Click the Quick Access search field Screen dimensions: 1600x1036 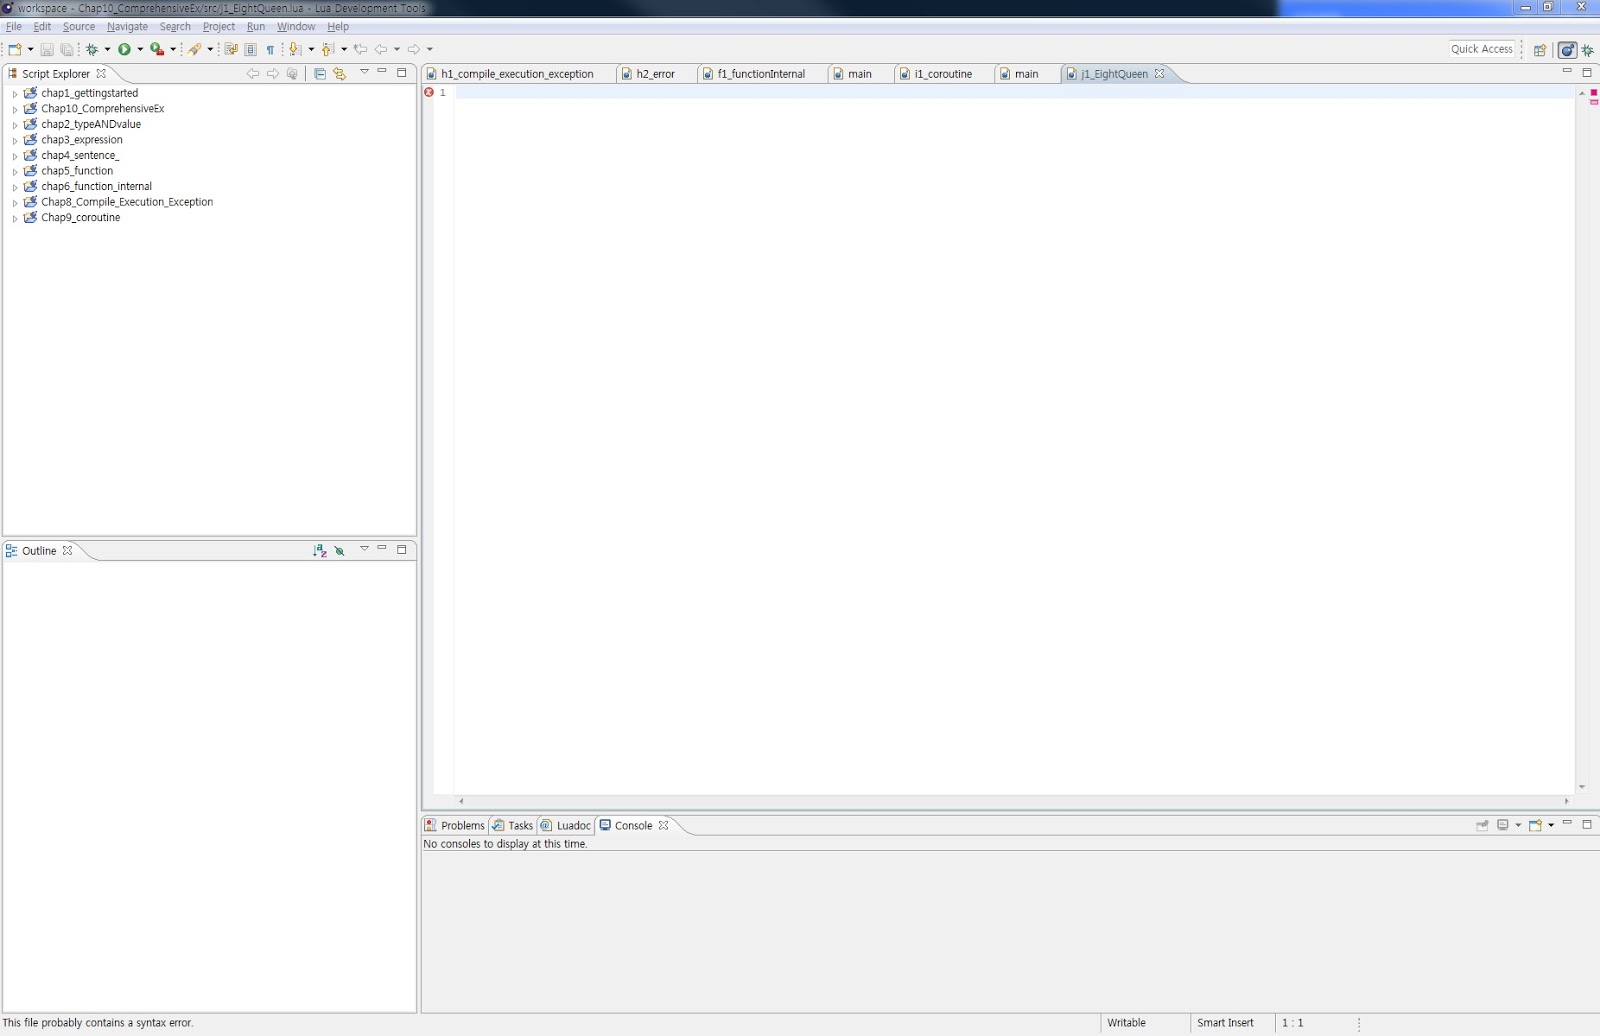coord(1482,49)
